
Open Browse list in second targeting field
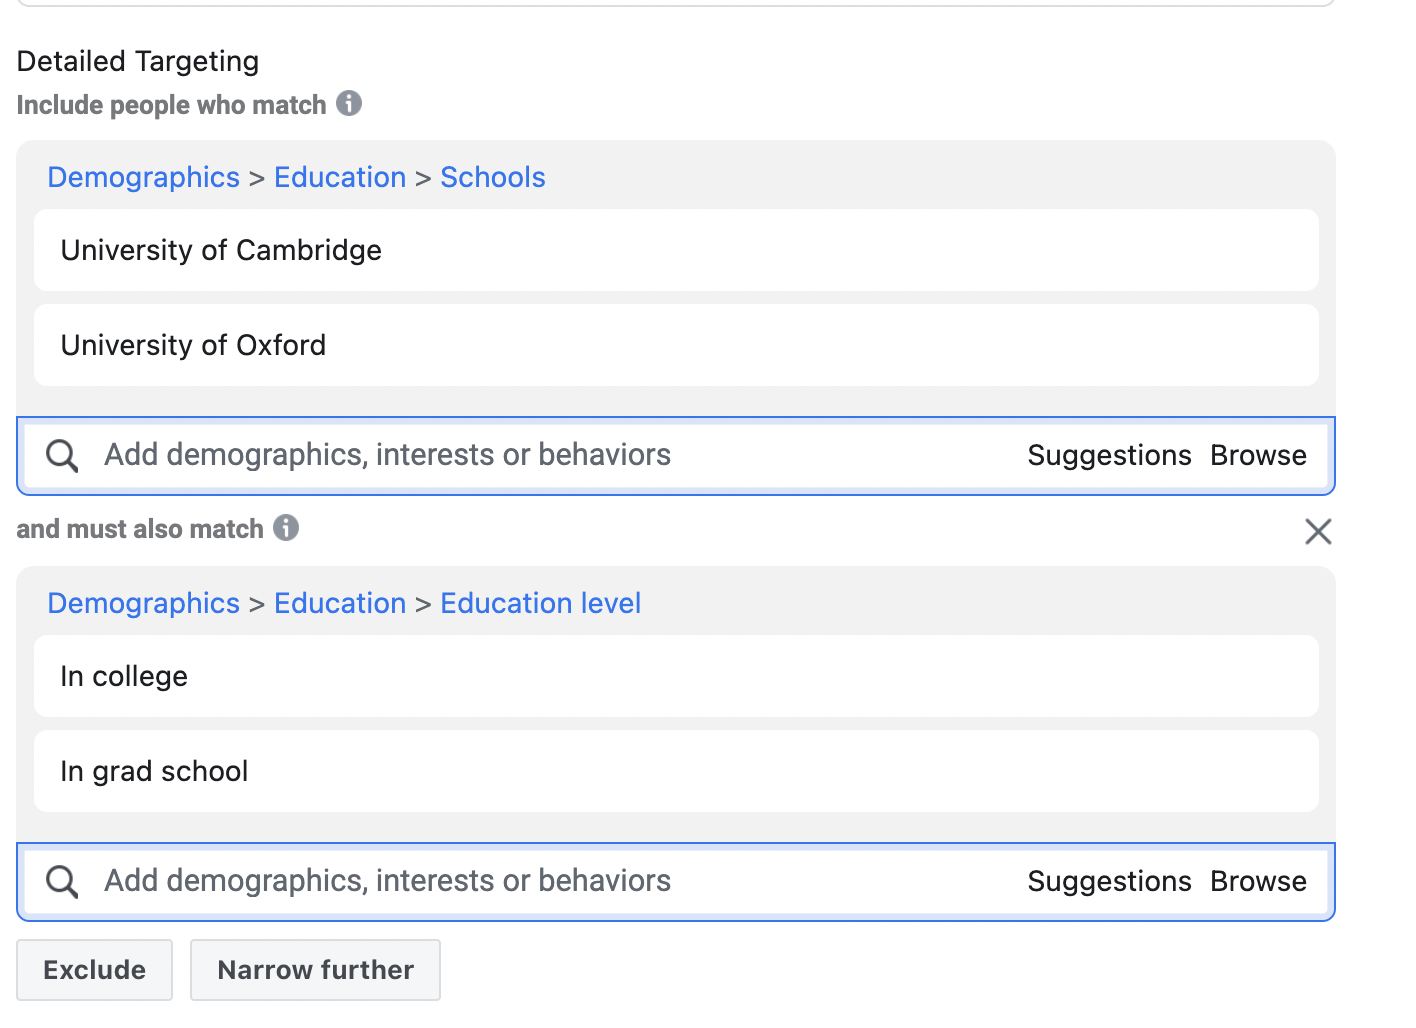[x=1258, y=881]
